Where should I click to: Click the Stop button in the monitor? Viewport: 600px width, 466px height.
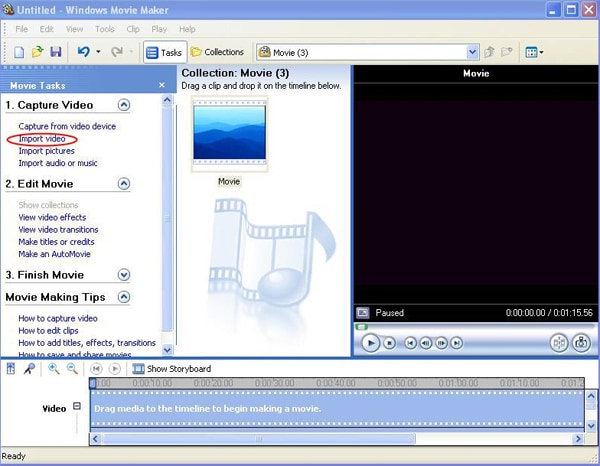click(x=390, y=343)
